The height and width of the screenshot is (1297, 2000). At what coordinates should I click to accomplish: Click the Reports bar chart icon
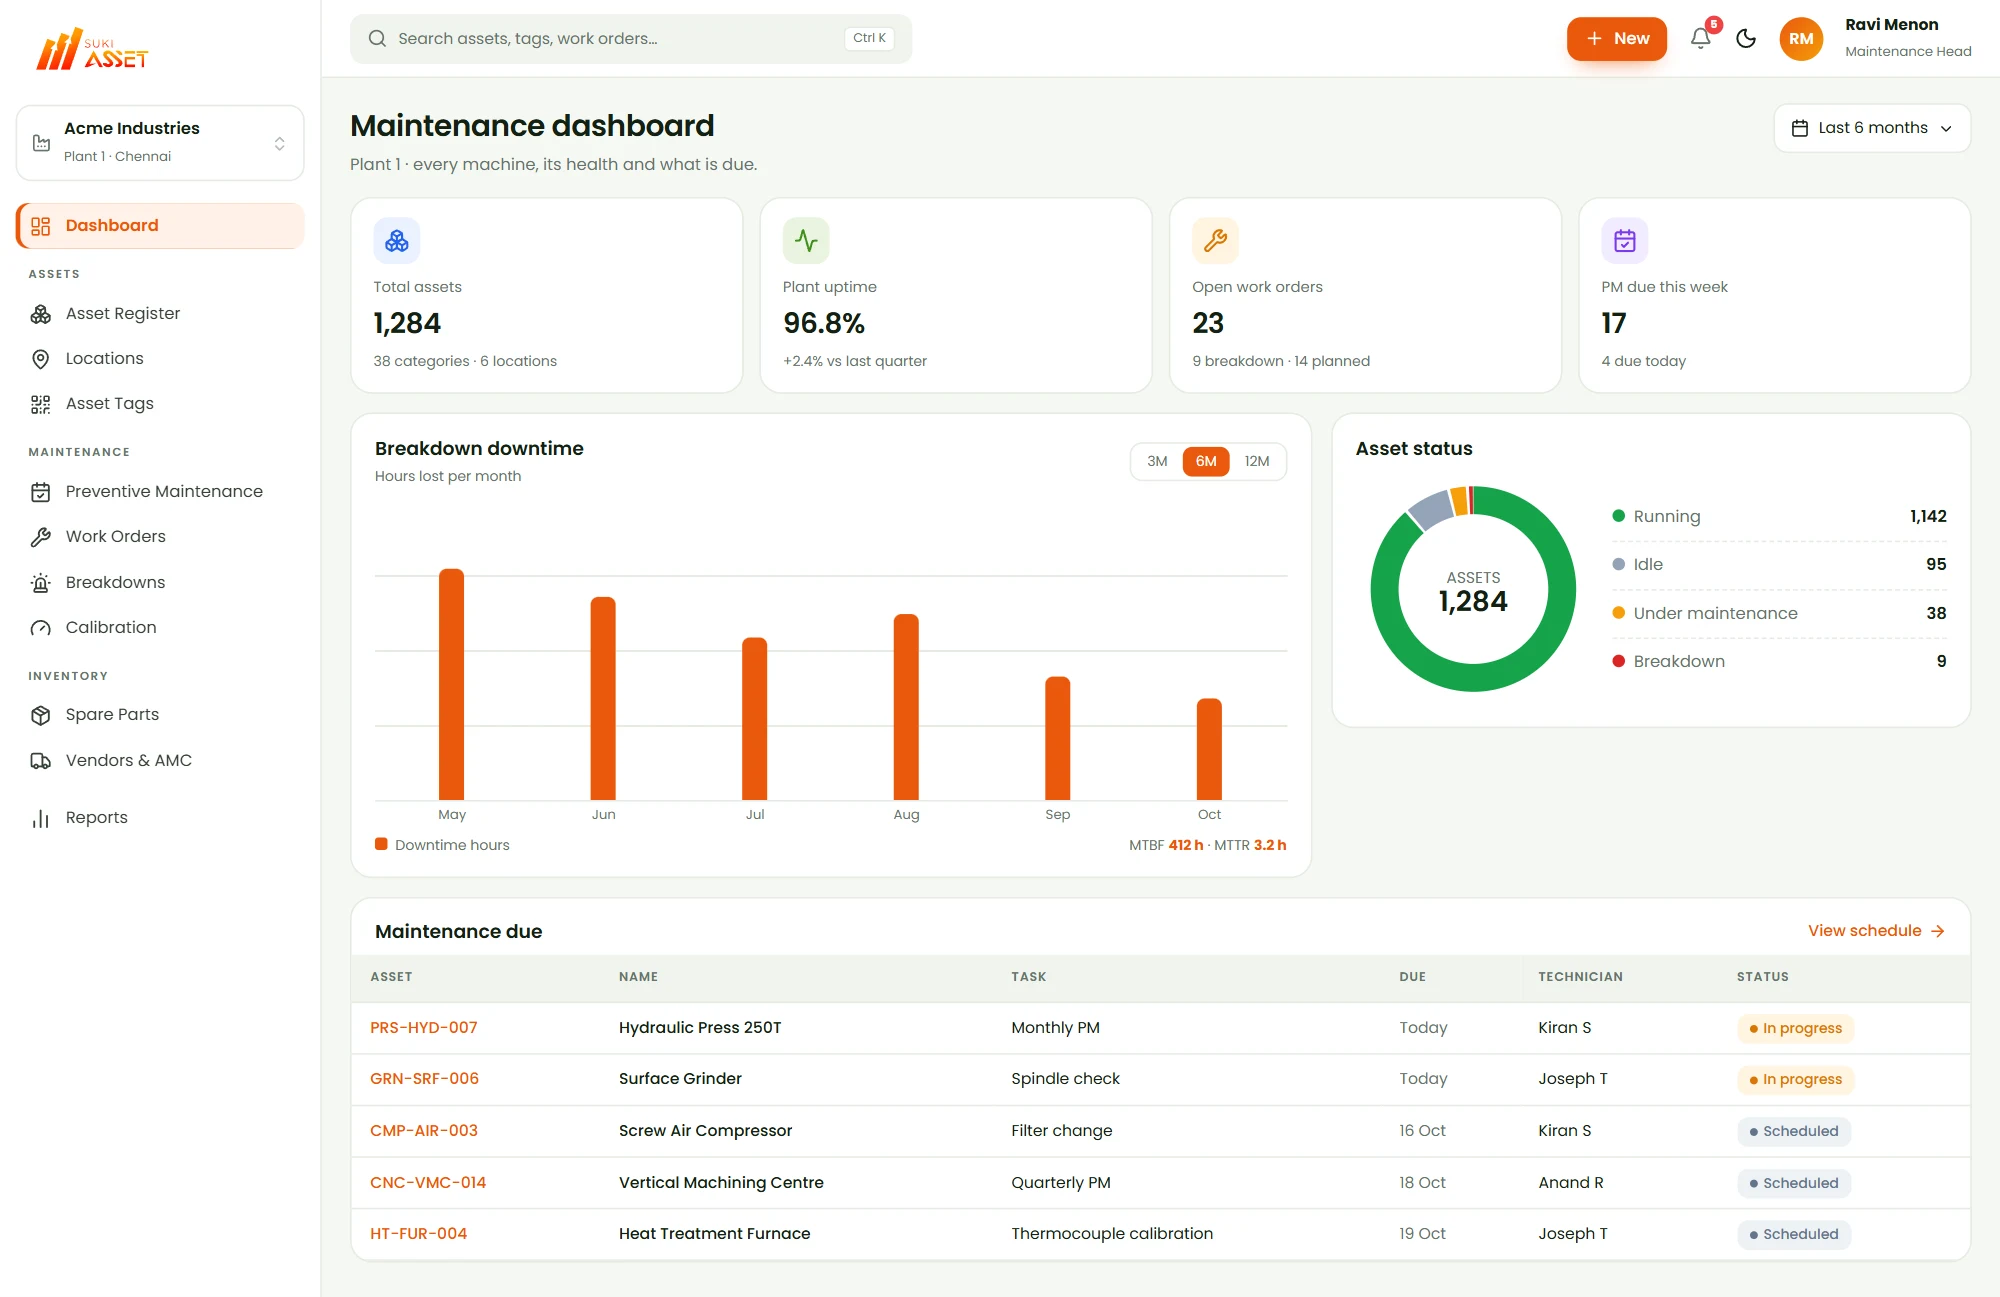click(41, 818)
